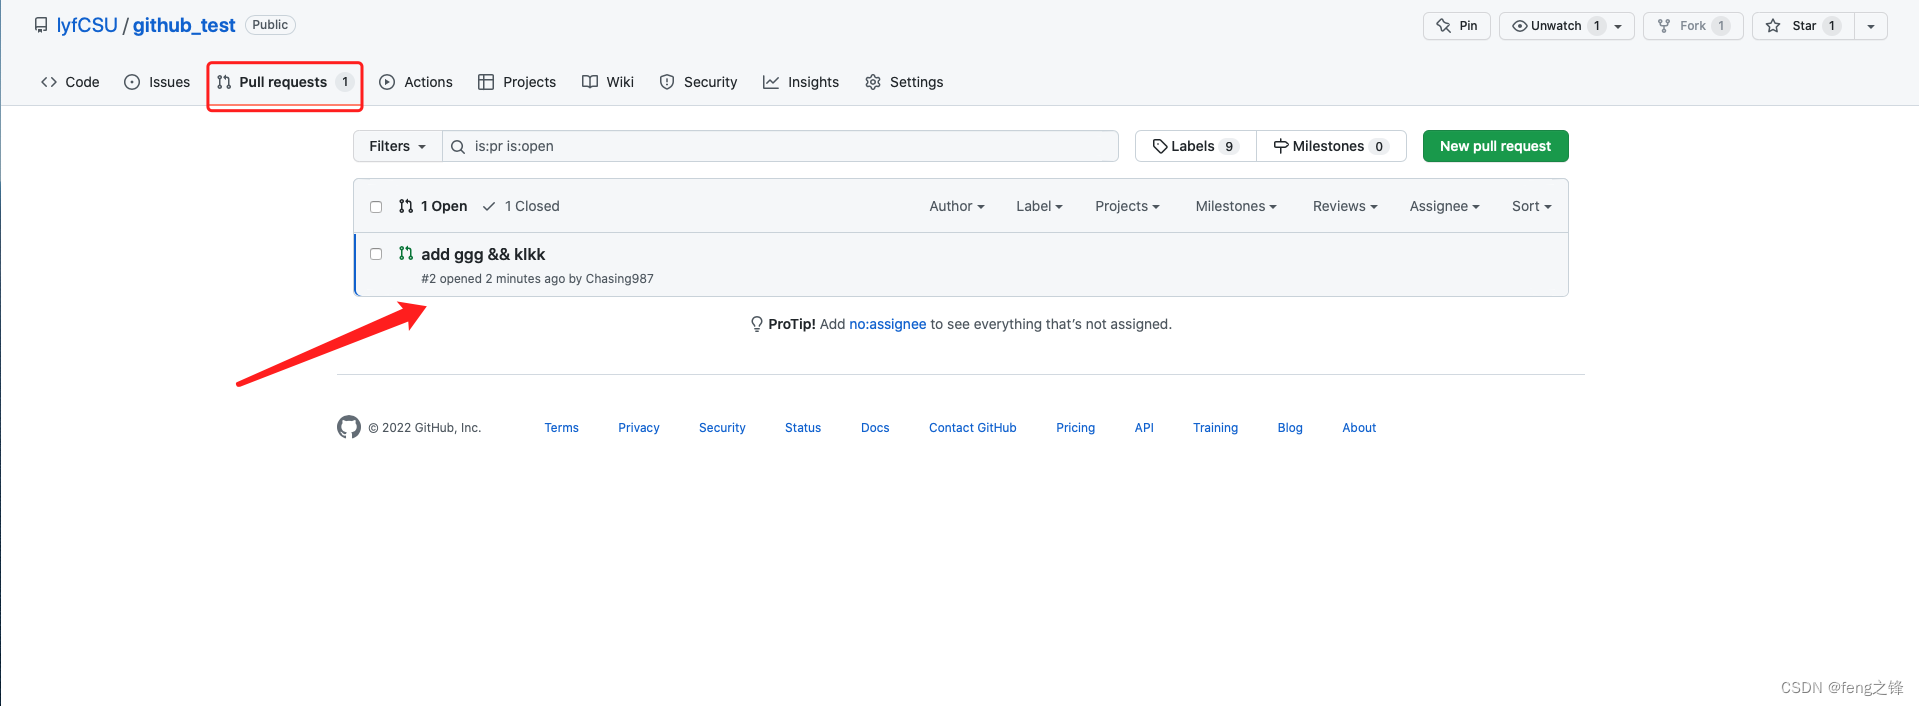Expand the Reviews filter dropdown
This screenshot has height=706, width=1919.
tap(1345, 206)
